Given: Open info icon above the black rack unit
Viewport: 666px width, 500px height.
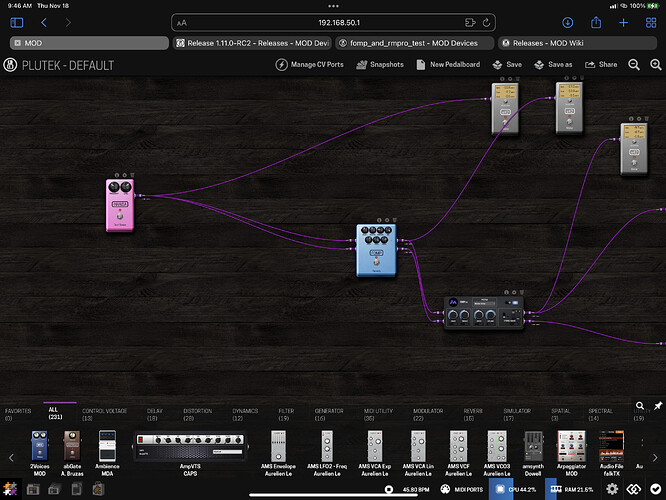Looking at the screenshot, I should (506, 292).
